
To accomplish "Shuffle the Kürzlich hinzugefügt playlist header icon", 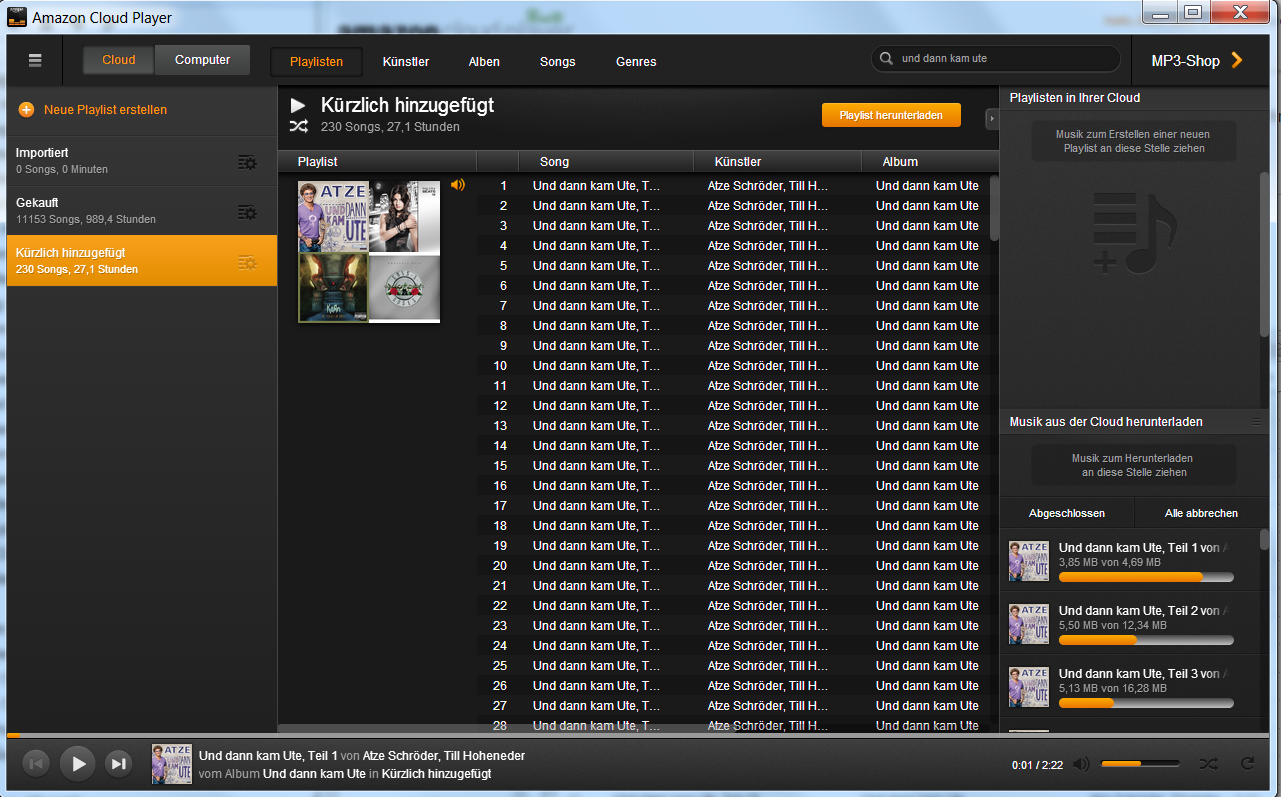I will click(x=298, y=126).
